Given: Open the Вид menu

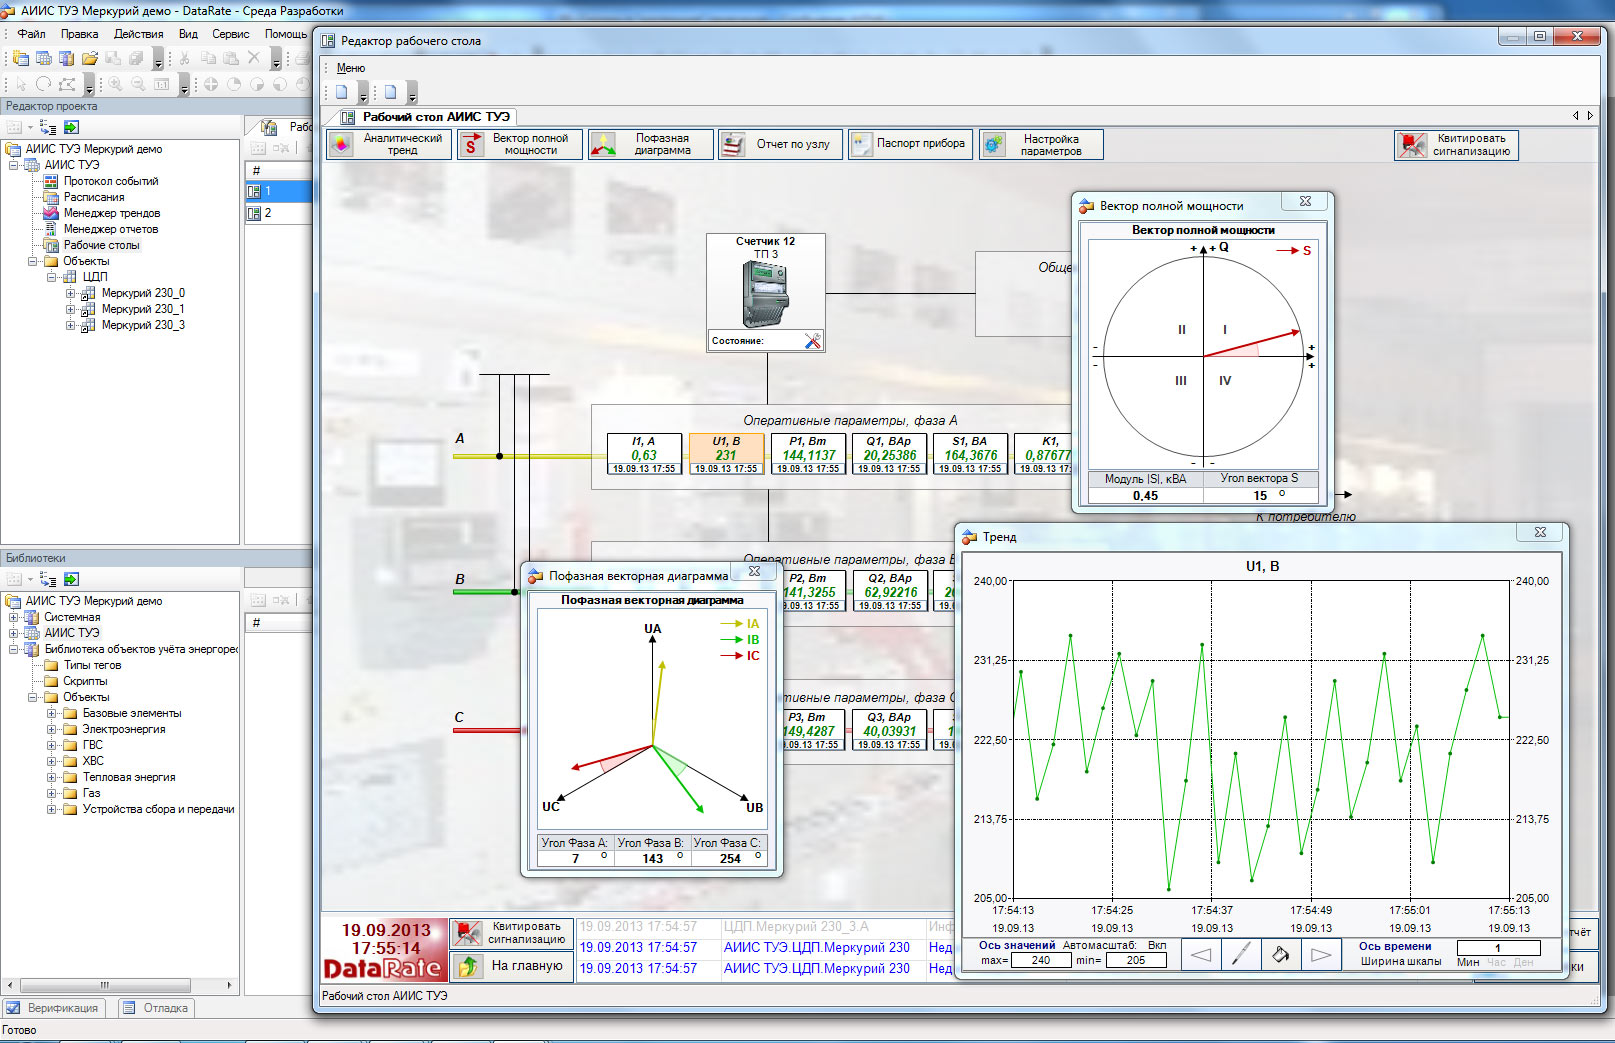Looking at the screenshot, I should point(188,34).
